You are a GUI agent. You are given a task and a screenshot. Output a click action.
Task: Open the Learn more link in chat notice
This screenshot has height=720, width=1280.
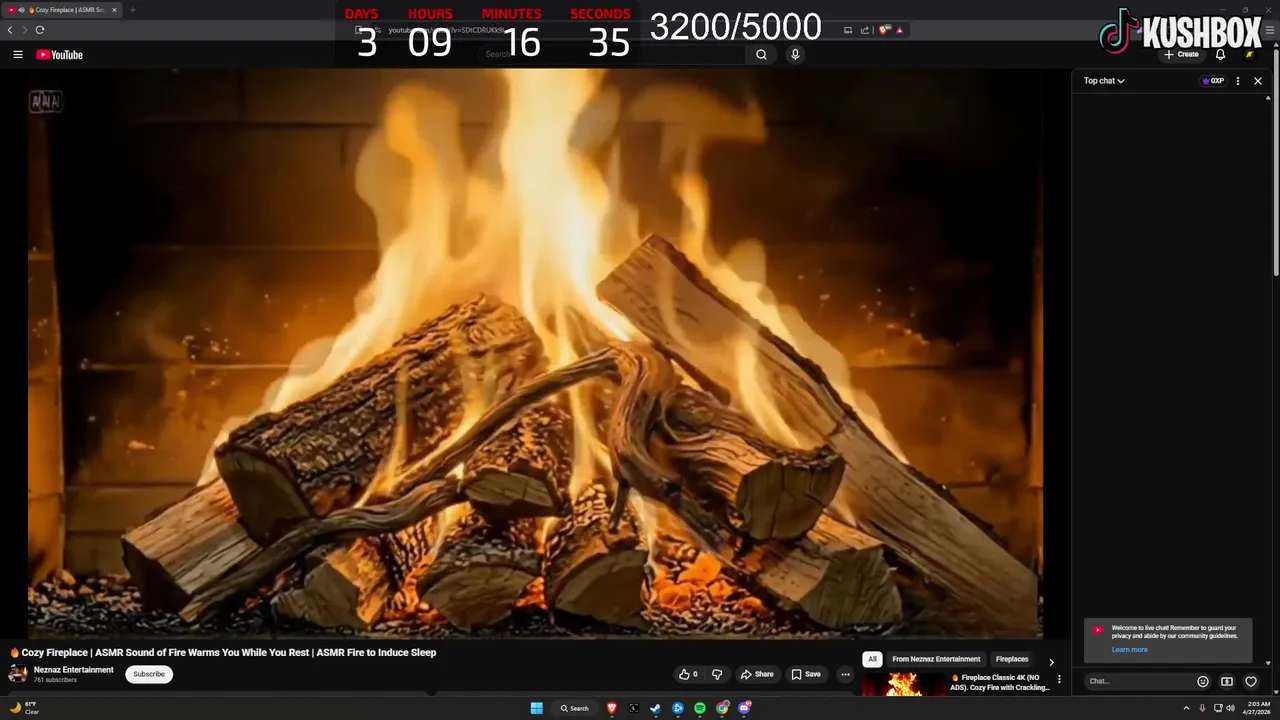point(1129,650)
